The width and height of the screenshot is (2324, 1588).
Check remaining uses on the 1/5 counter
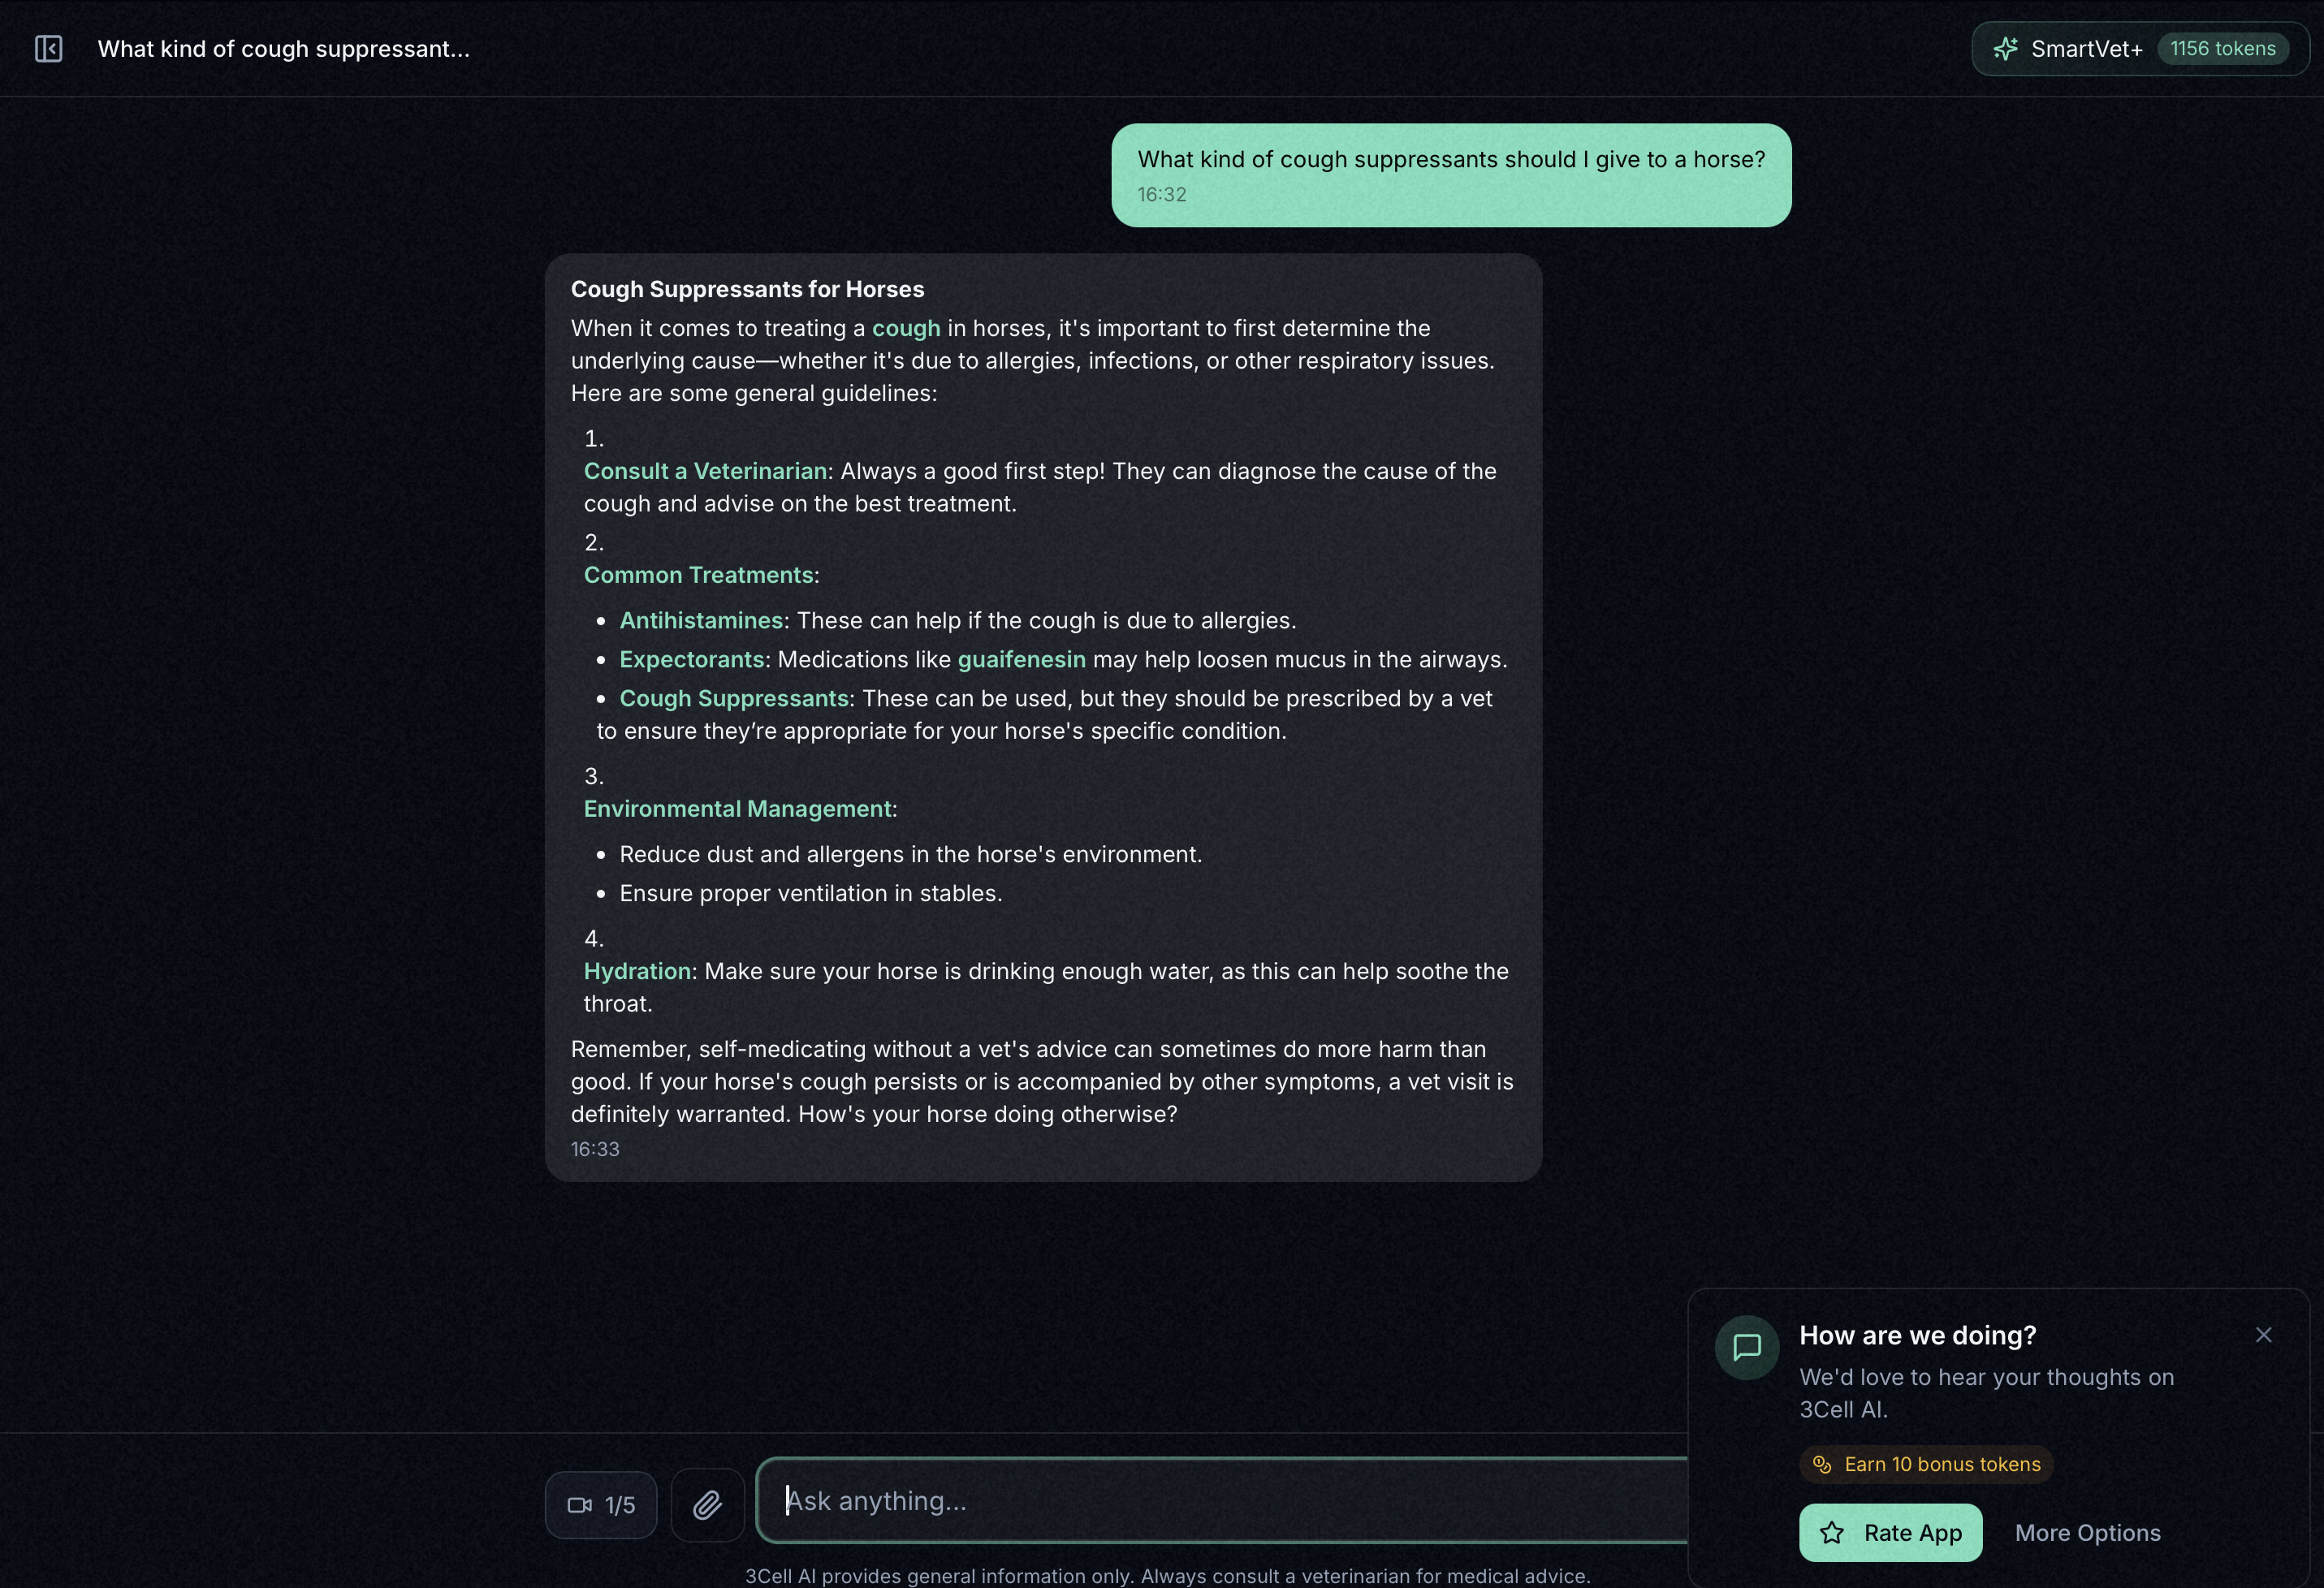pyautogui.click(x=618, y=1504)
